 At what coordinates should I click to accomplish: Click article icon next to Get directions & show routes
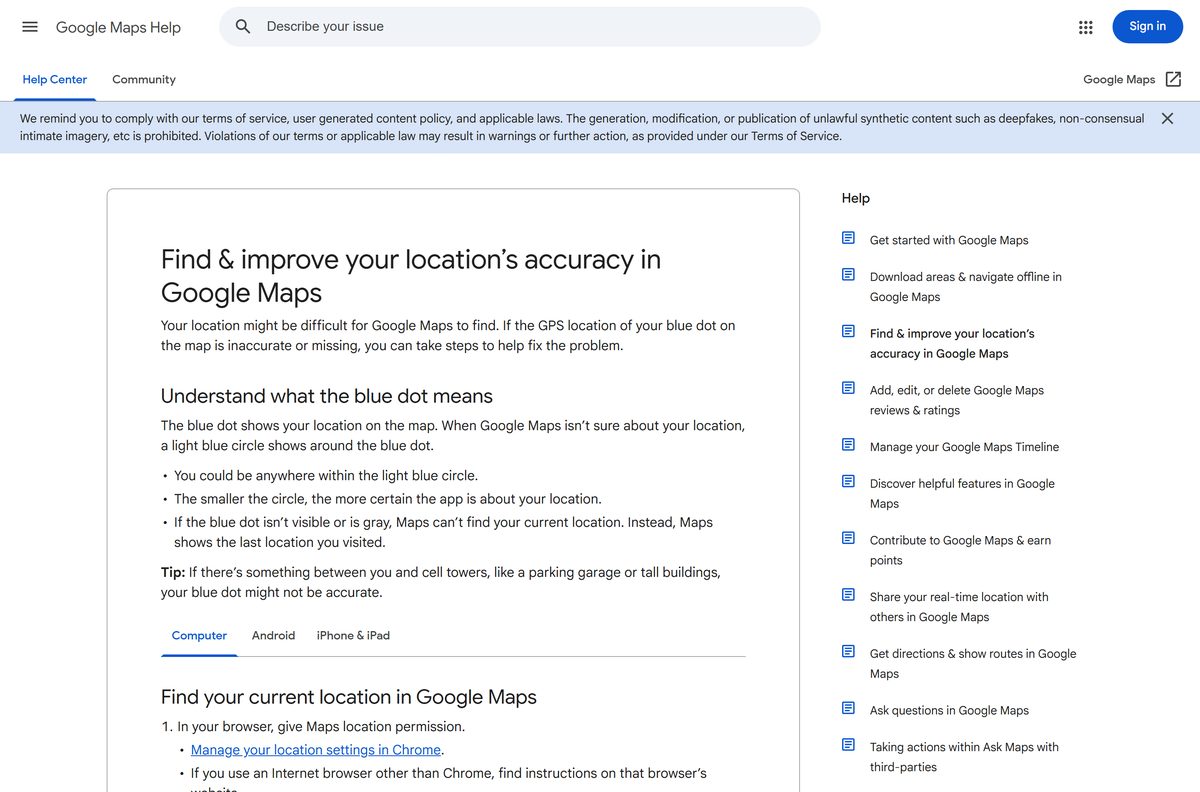pos(848,652)
